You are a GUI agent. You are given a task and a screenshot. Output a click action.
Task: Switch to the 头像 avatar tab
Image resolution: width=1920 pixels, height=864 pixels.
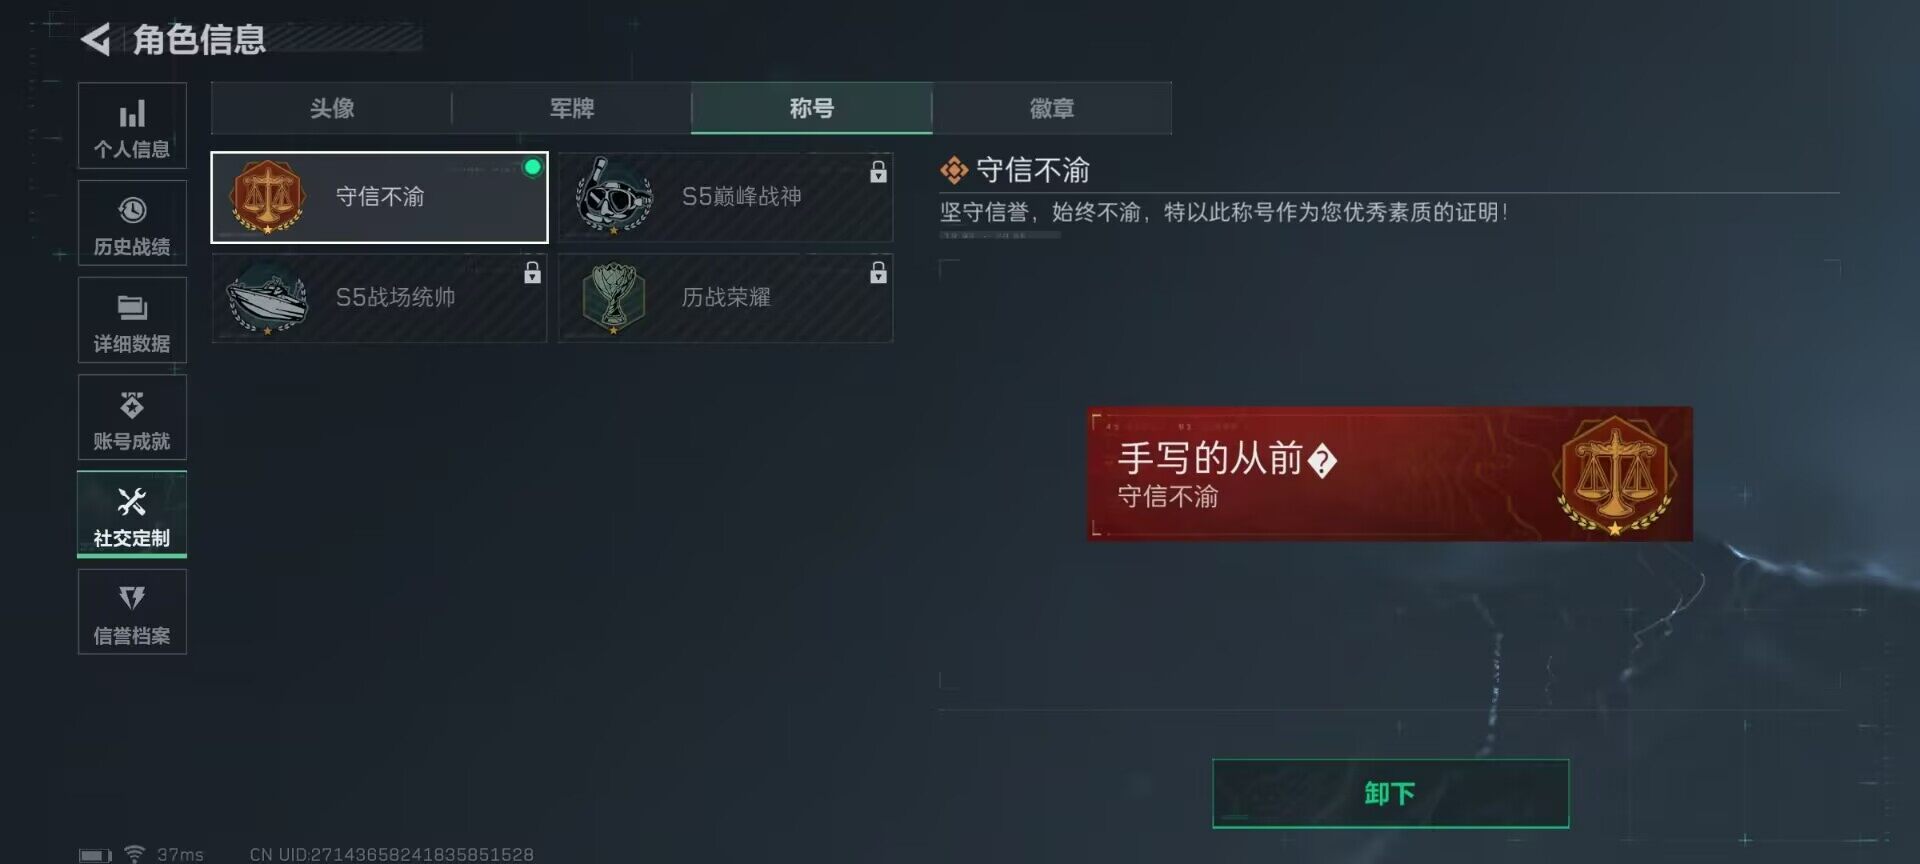[332, 108]
